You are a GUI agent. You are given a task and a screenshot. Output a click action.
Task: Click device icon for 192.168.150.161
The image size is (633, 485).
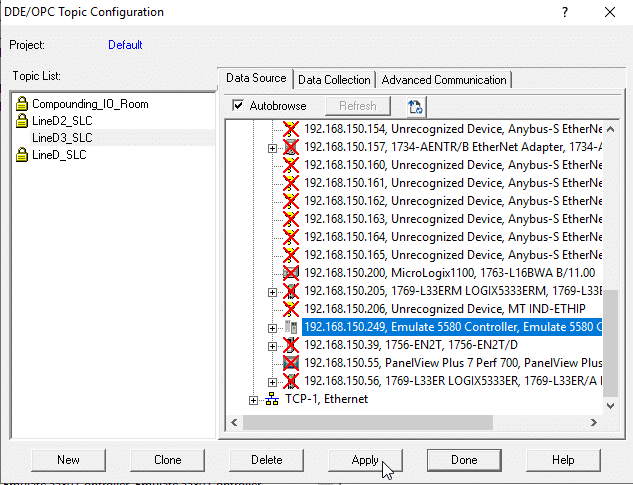(291, 183)
